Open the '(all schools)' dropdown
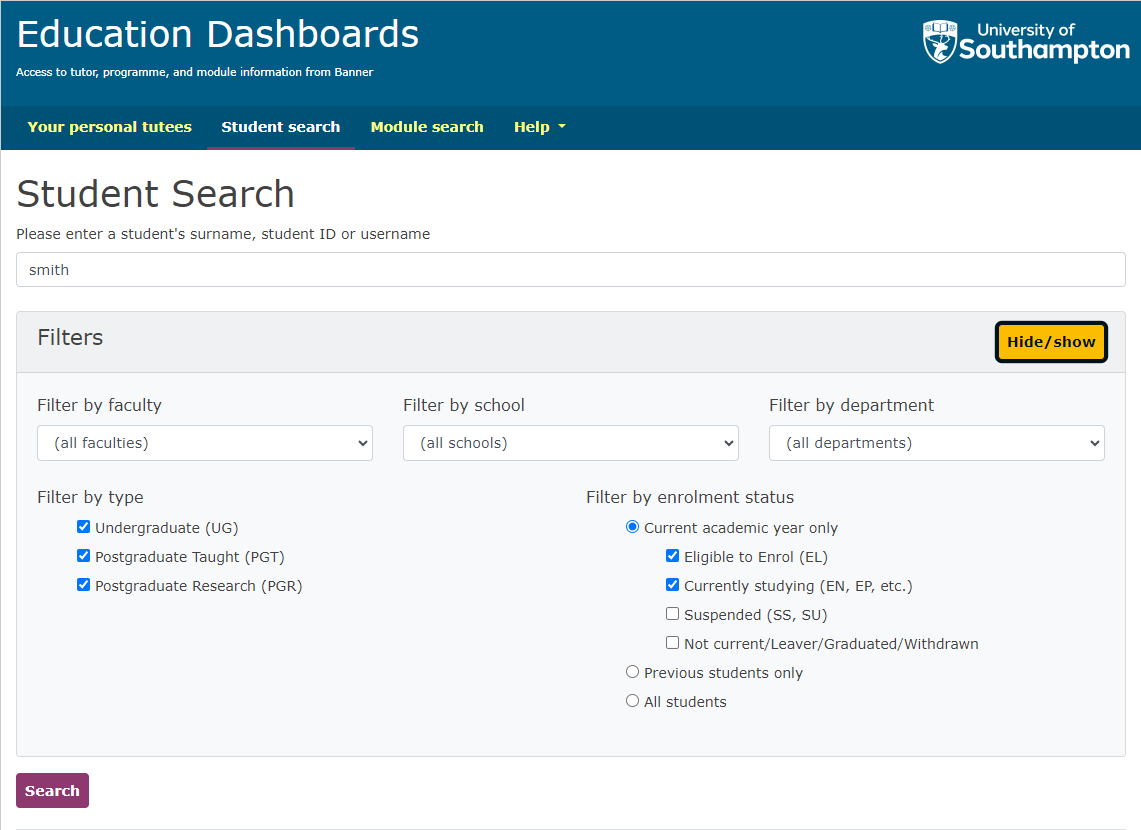Viewport: 1141px width, 830px height. [570, 442]
